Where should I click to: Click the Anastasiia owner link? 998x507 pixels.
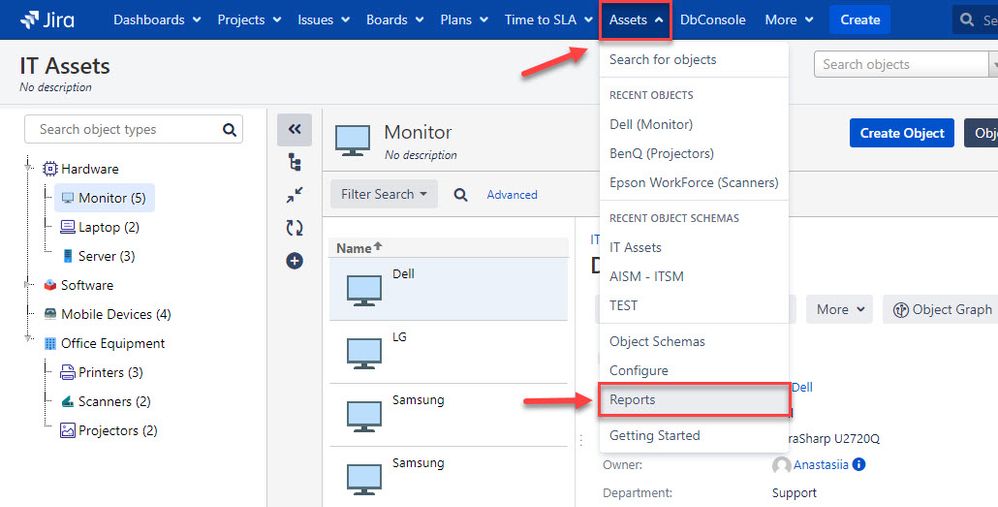pos(820,465)
